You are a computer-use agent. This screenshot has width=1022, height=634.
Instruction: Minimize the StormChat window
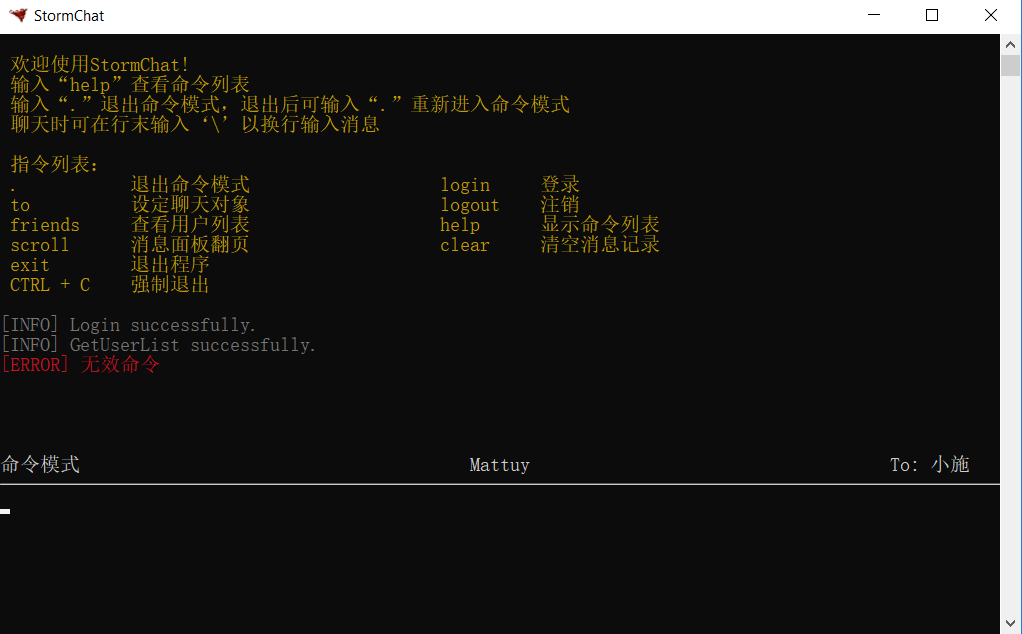(x=874, y=15)
